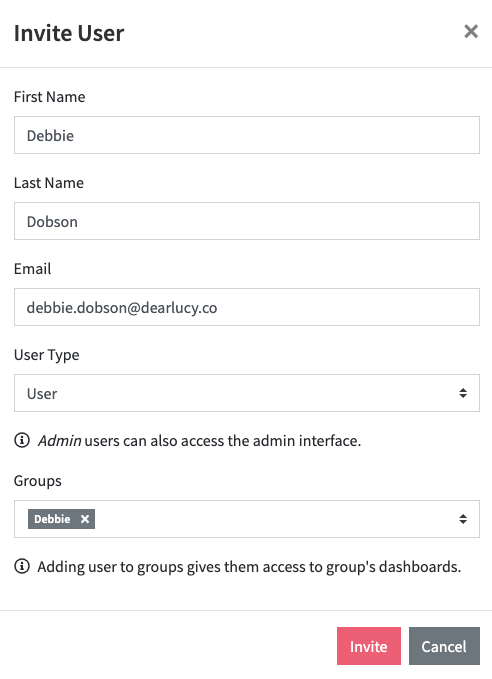Click the Email field label

(32, 268)
